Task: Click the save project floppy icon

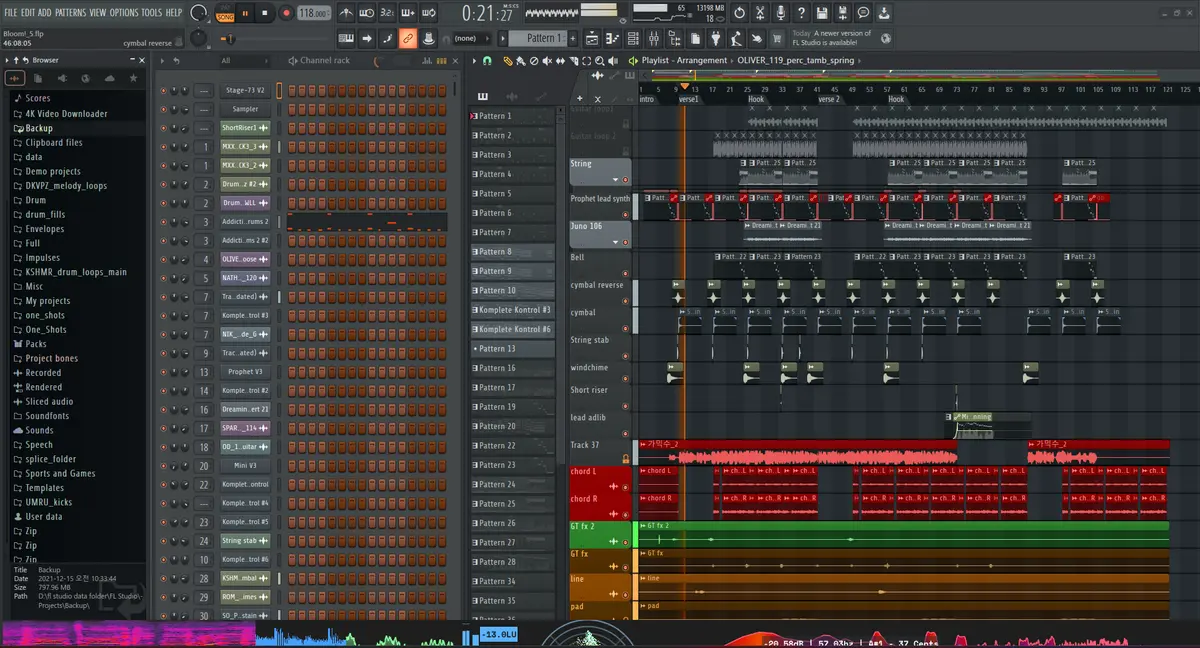Action: pyautogui.click(x=821, y=13)
